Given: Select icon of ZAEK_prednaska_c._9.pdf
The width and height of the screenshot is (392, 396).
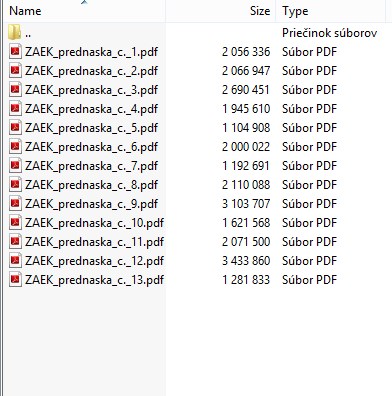Looking at the screenshot, I should (15, 203).
